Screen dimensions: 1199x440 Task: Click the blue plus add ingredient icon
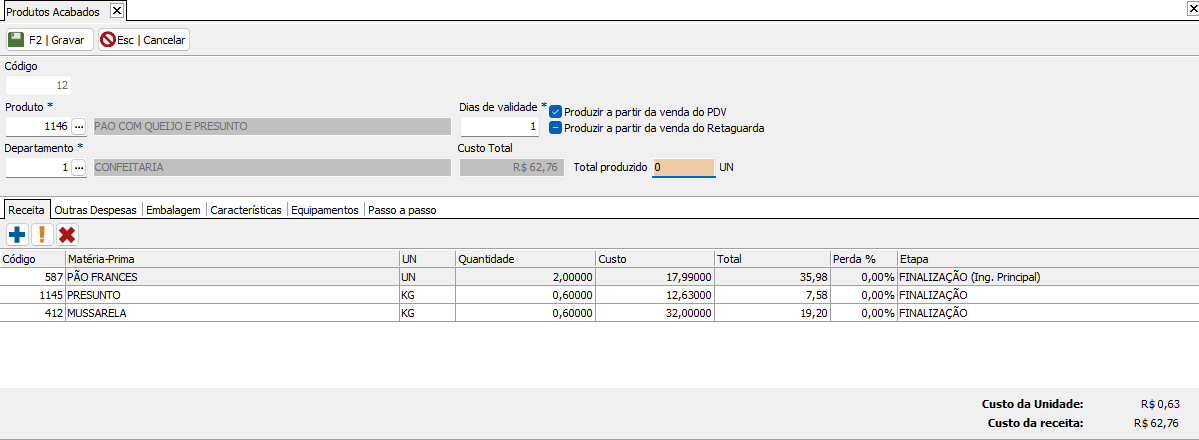tap(17, 235)
